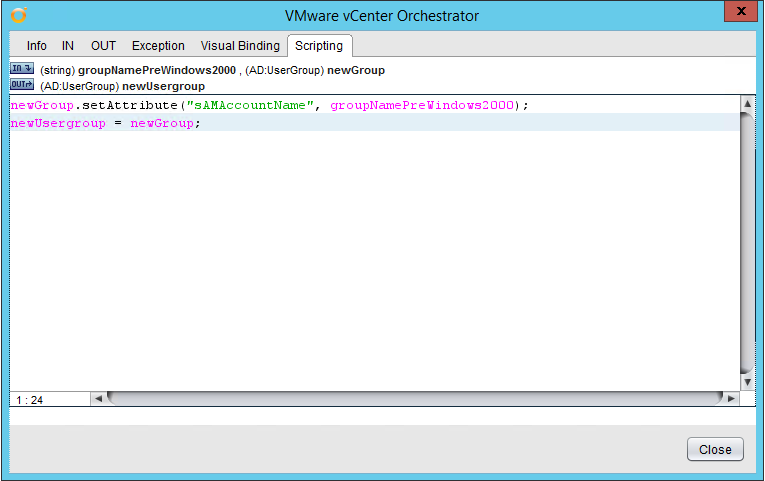
Task: Click groupNamePreWindows2000 input parameter
Action: pyautogui.click(x=157, y=70)
